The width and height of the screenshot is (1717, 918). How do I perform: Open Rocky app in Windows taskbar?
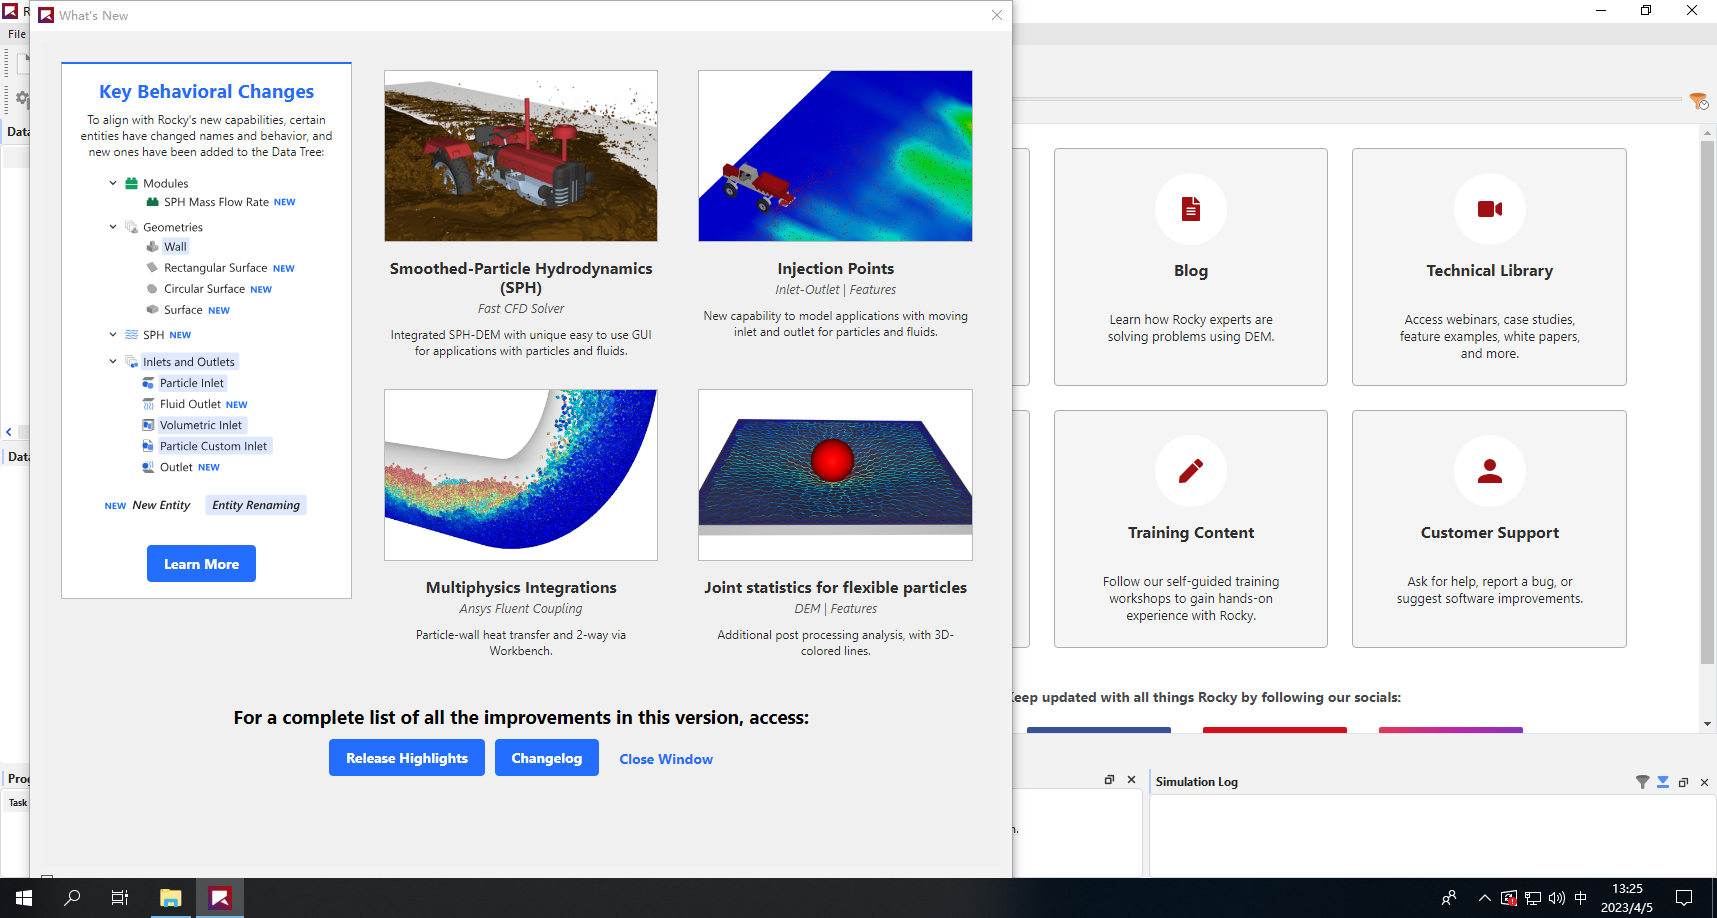click(220, 898)
